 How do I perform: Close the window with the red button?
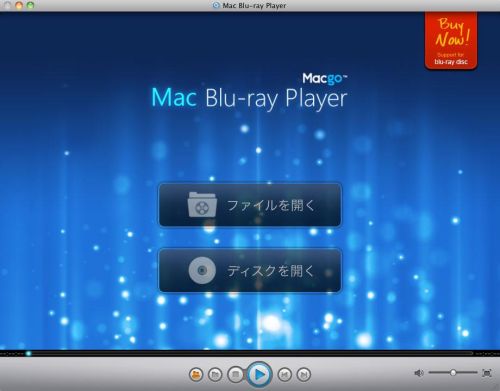point(7,5)
